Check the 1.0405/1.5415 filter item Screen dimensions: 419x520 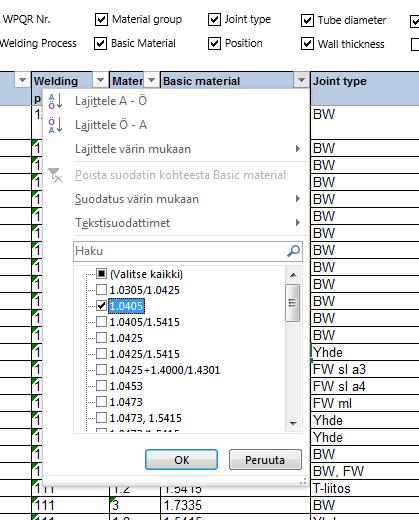(x=101, y=322)
